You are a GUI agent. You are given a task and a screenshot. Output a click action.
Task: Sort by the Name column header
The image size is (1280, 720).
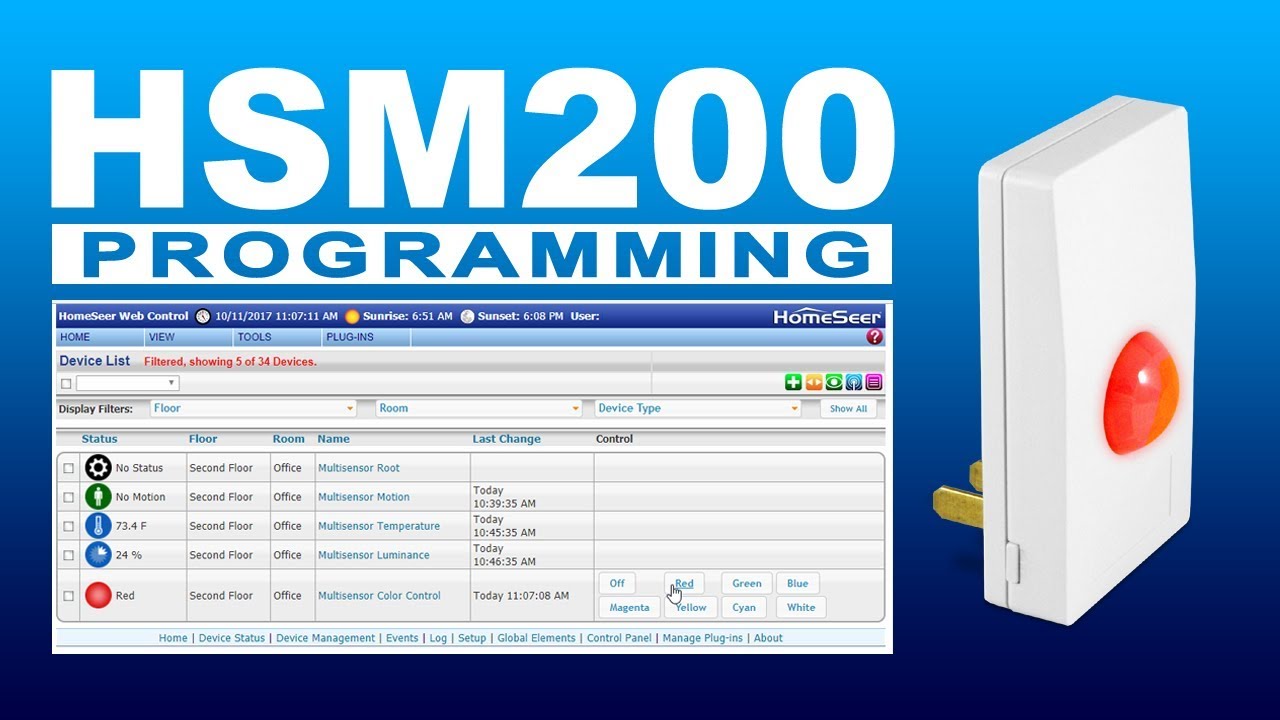click(333, 439)
